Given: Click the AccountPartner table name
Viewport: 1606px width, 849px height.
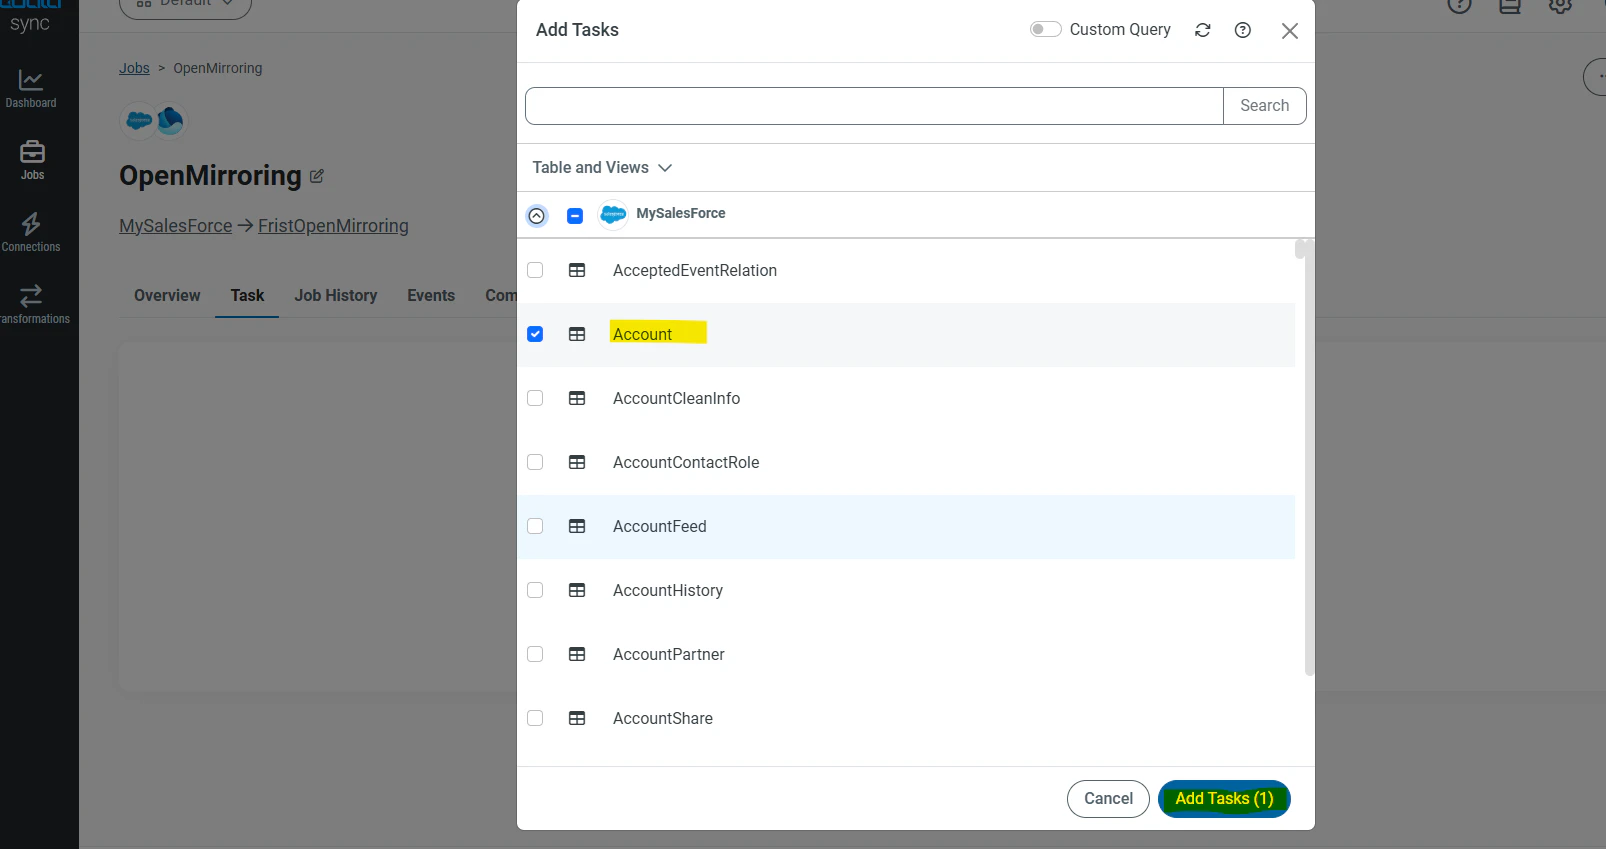Looking at the screenshot, I should 669,655.
